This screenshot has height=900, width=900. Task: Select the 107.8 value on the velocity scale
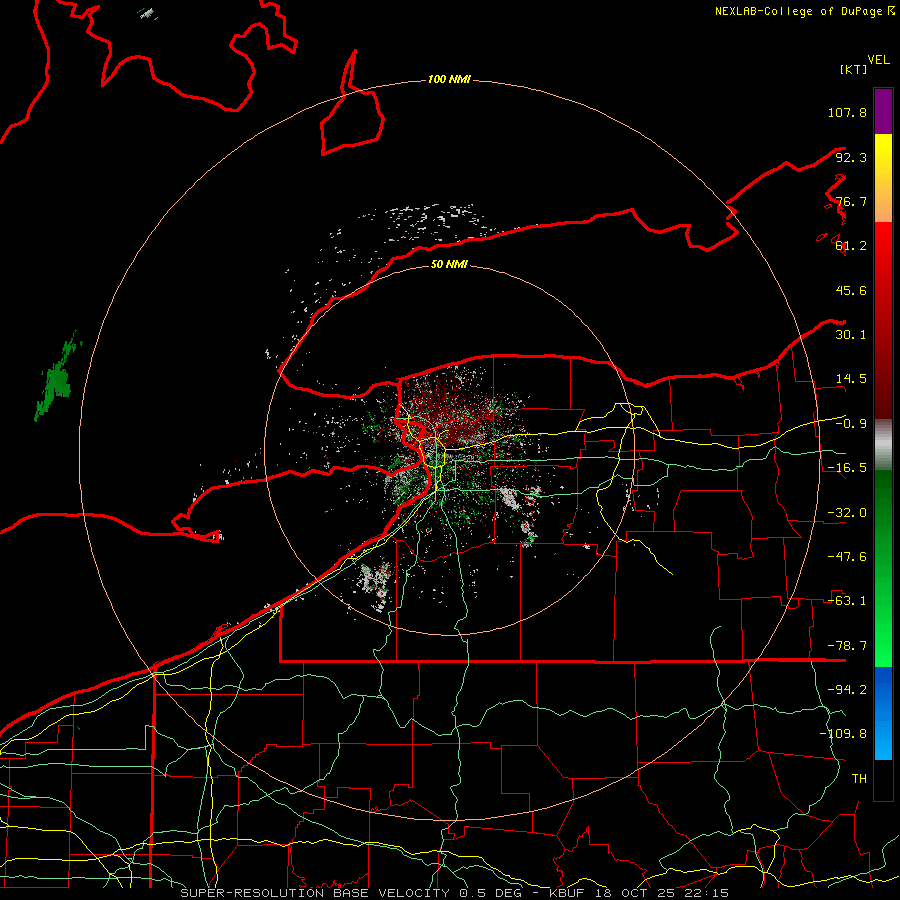click(x=847, y=112)
